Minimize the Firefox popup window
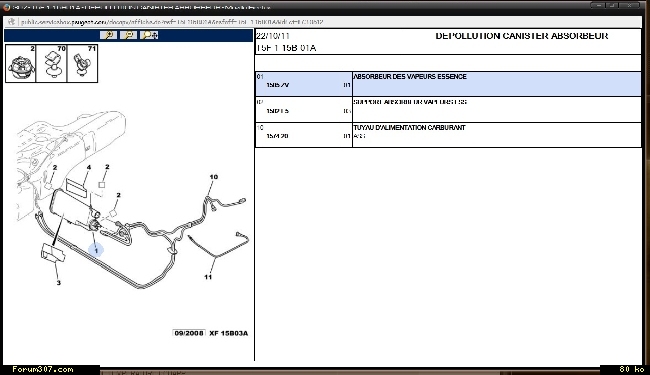Viewport: 650px width, 375px height. (x=598, y=5)
